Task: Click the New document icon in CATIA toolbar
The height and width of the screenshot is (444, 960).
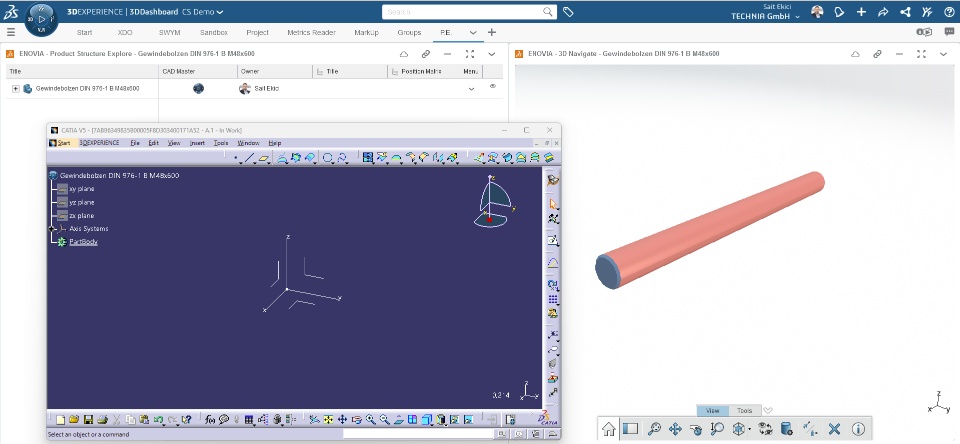Action: 61,420
